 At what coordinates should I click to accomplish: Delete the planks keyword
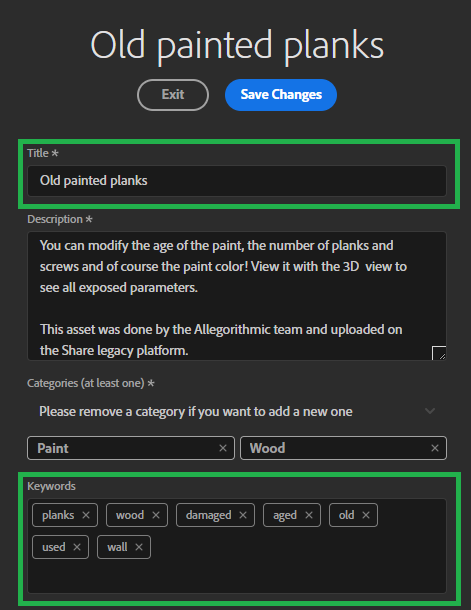point(86,515)
